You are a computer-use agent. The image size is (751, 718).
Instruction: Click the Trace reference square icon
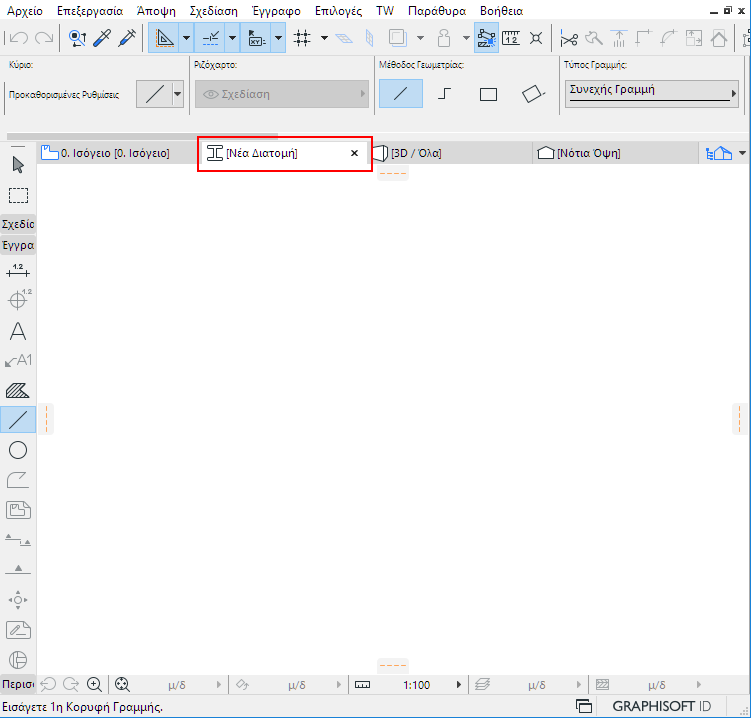(x=398, y=37)
